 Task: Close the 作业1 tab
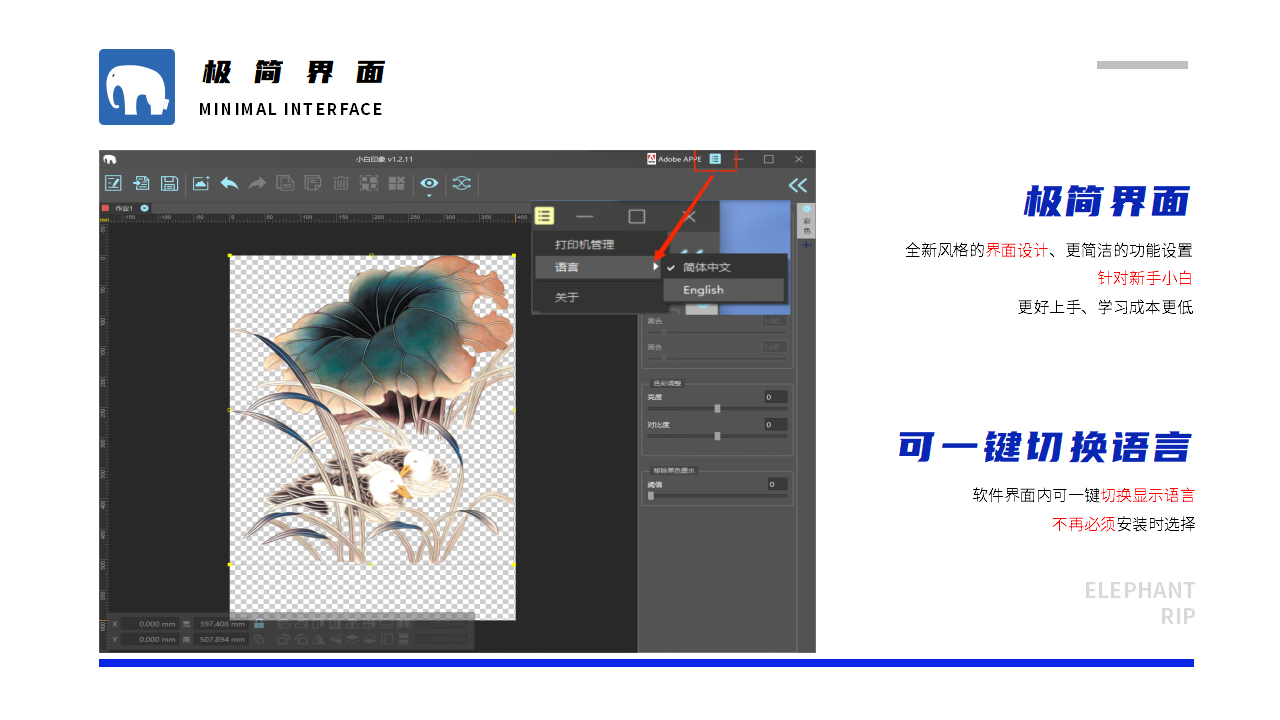point(145,208)
